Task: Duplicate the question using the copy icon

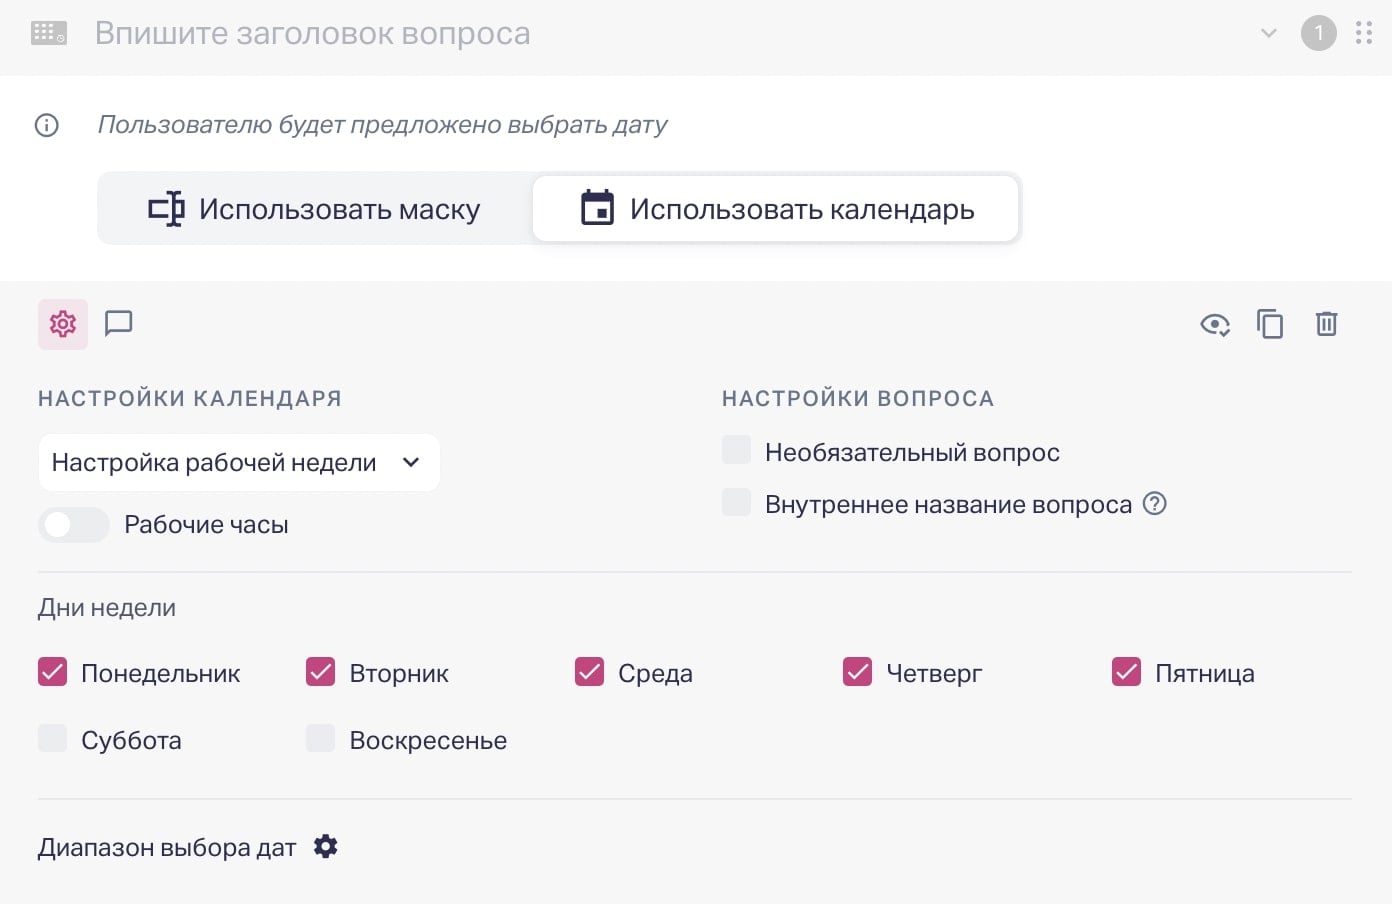Action: click(x=1270, y=324)
